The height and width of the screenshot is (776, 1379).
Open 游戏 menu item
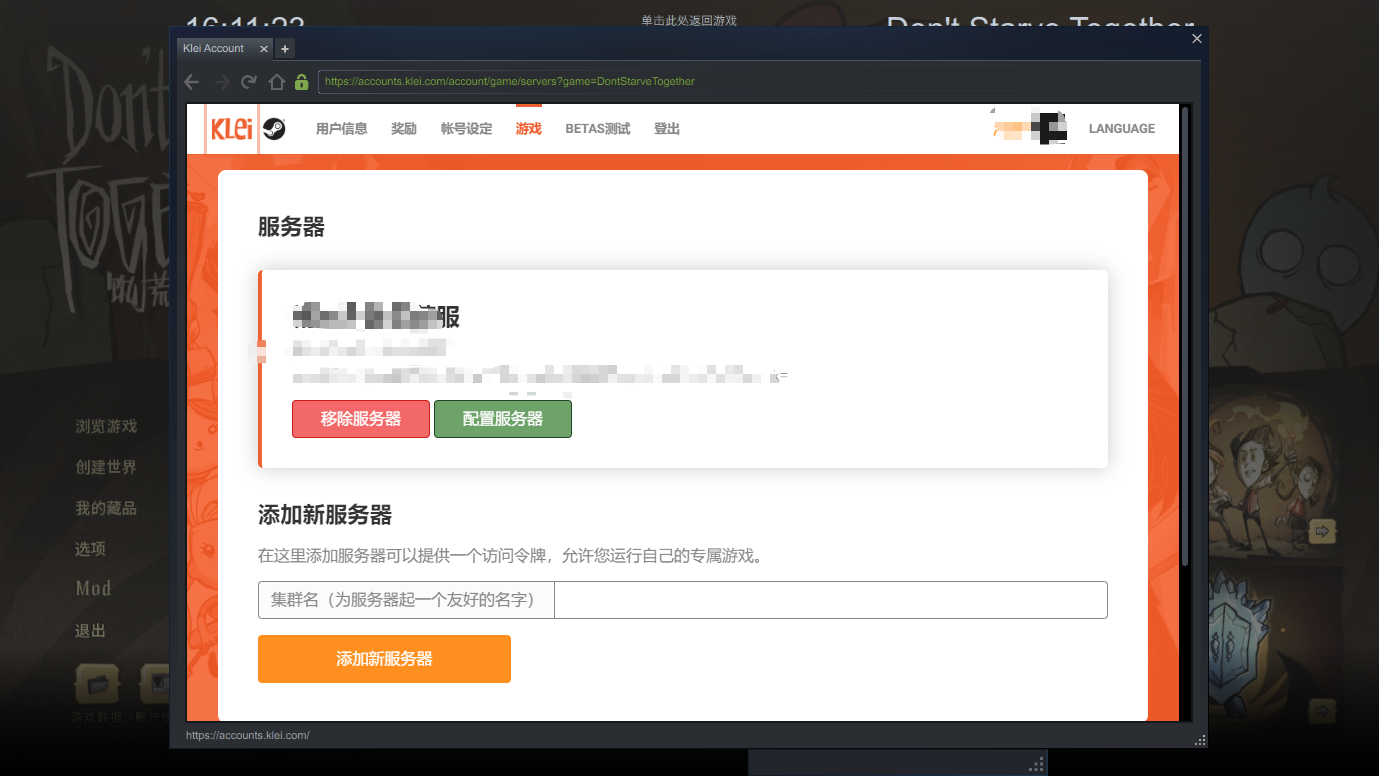pos(529,129)
